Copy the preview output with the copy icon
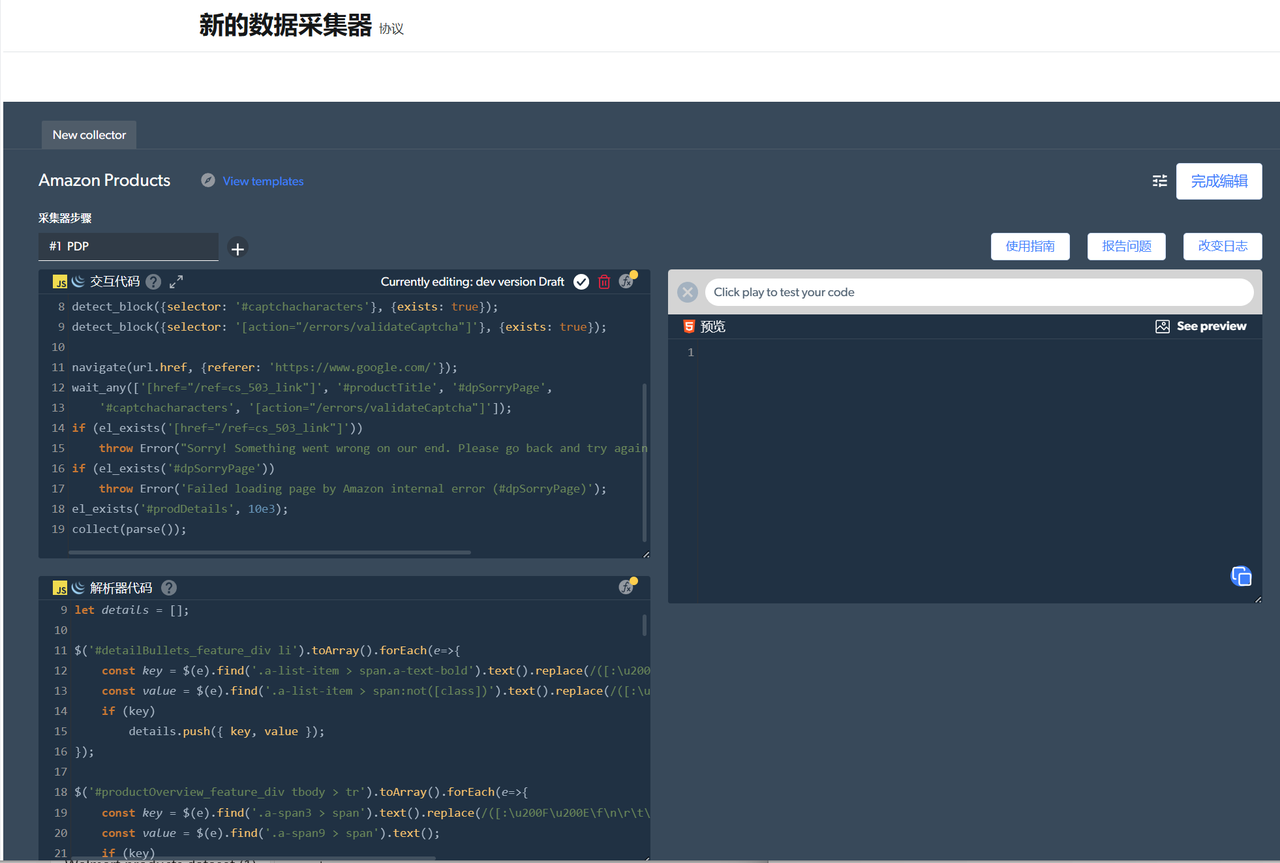The width and height of the screenshot is (1280, 863). pyautogui.click(x=1241, y=576)
